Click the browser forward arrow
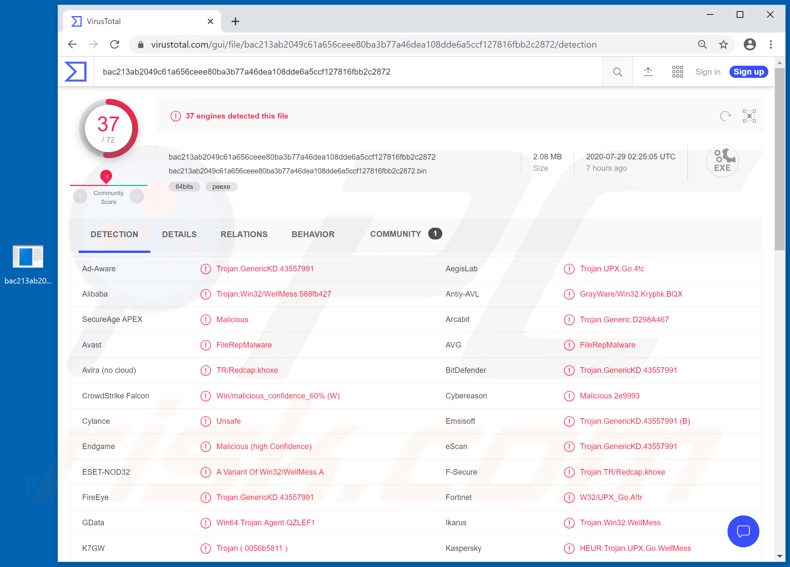The width and height of the screenshot is (790, 567). point(93,44)
